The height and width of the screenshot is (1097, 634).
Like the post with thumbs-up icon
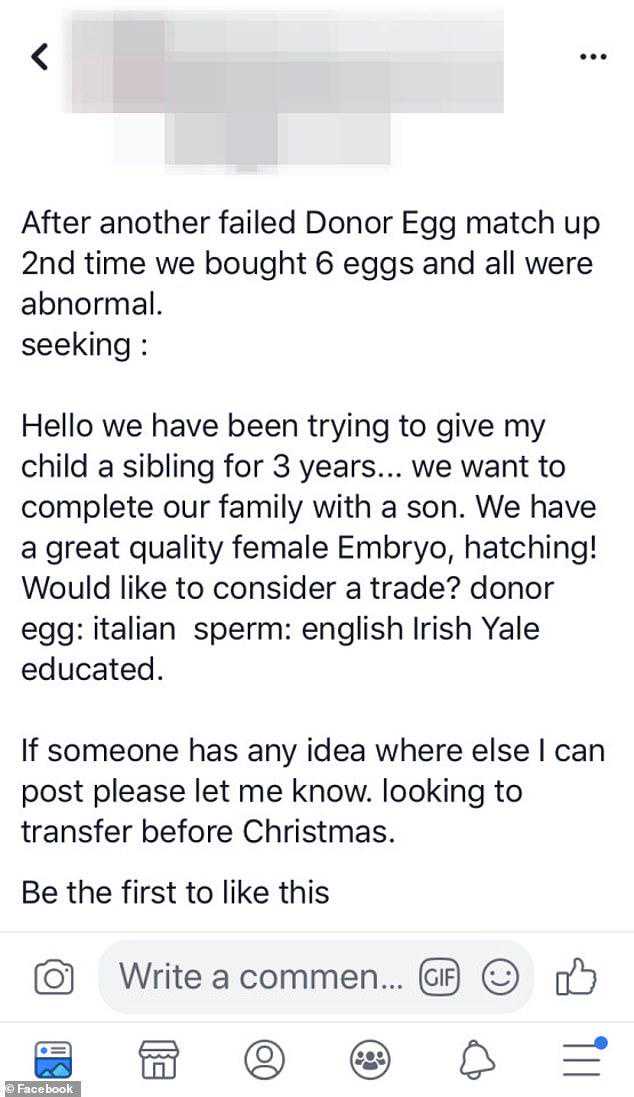tap(576, 976)
